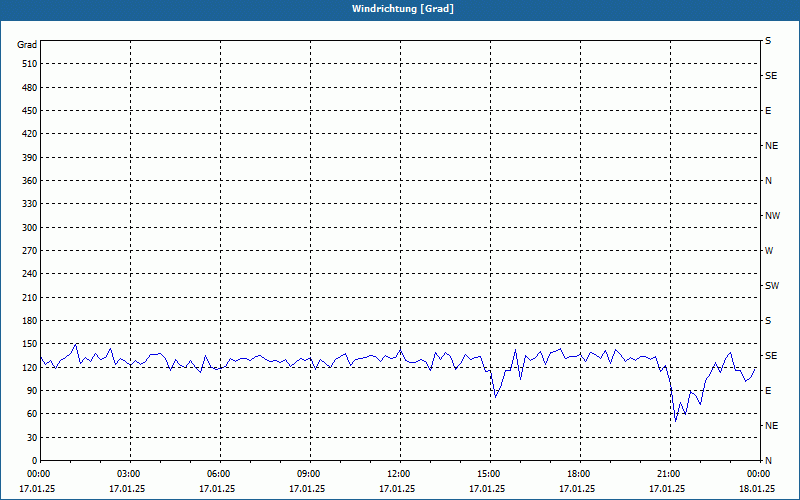800x500 pixels.
Task: Click the 03:00 time label
Action: tap(130, 474)
